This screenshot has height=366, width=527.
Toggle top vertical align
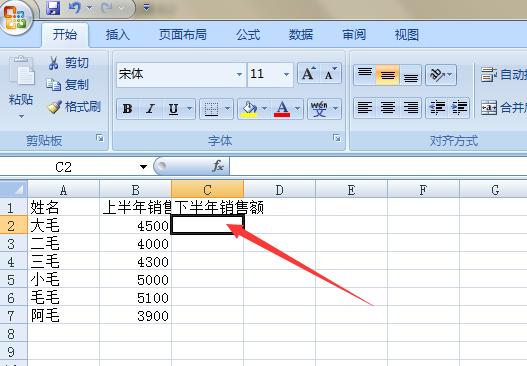point(365,75)
